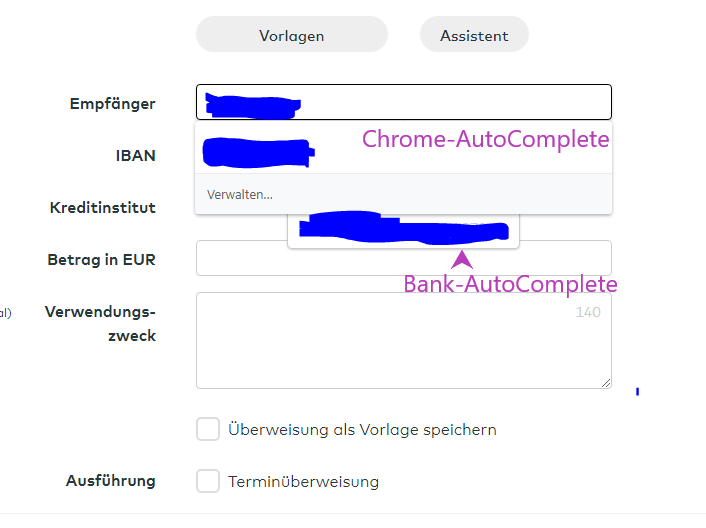Enable the save-as-Vorlage checkbox
This screenshot has width=706, height=528.
tap(208, 429)
